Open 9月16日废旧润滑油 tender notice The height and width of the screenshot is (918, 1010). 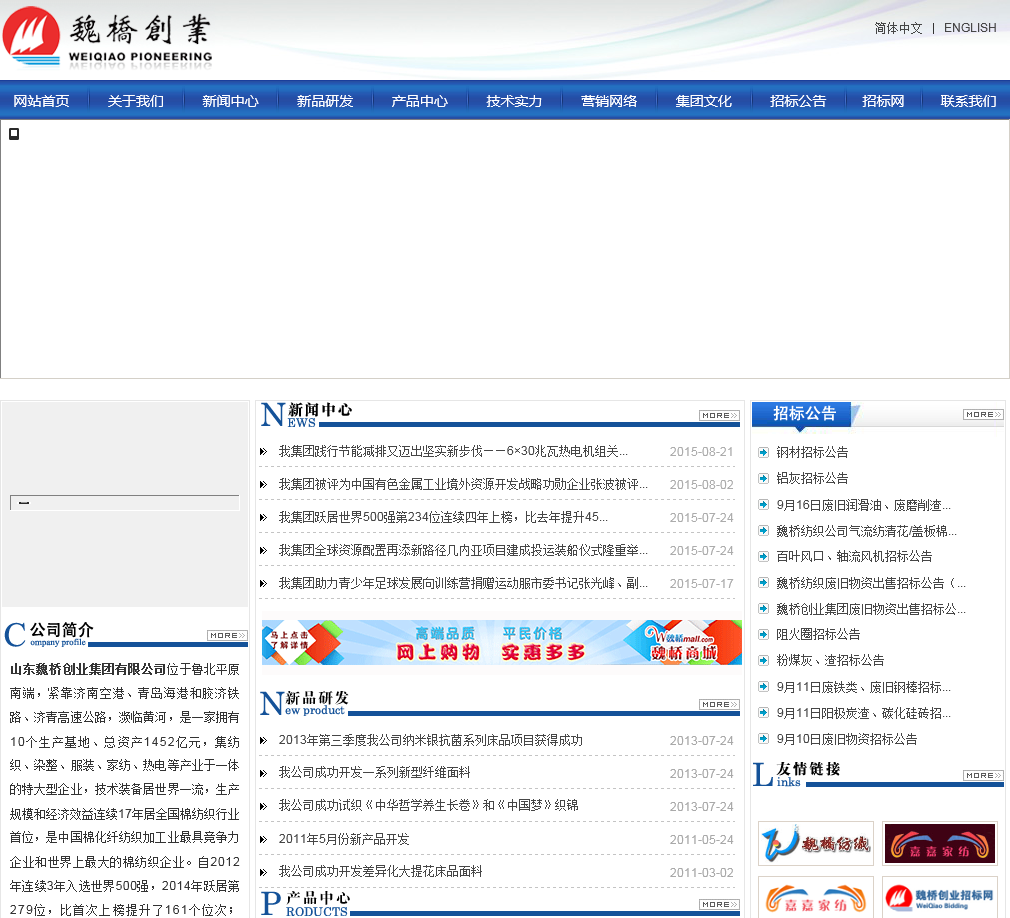(x=864, y=505)
